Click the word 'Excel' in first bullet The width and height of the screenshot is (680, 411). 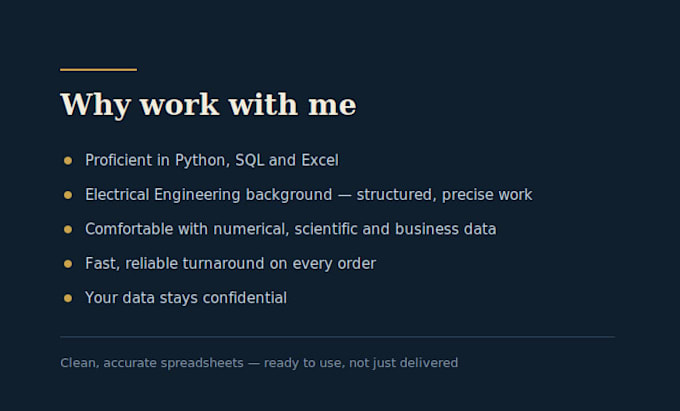pyautogui.click(x=320, y=160)
